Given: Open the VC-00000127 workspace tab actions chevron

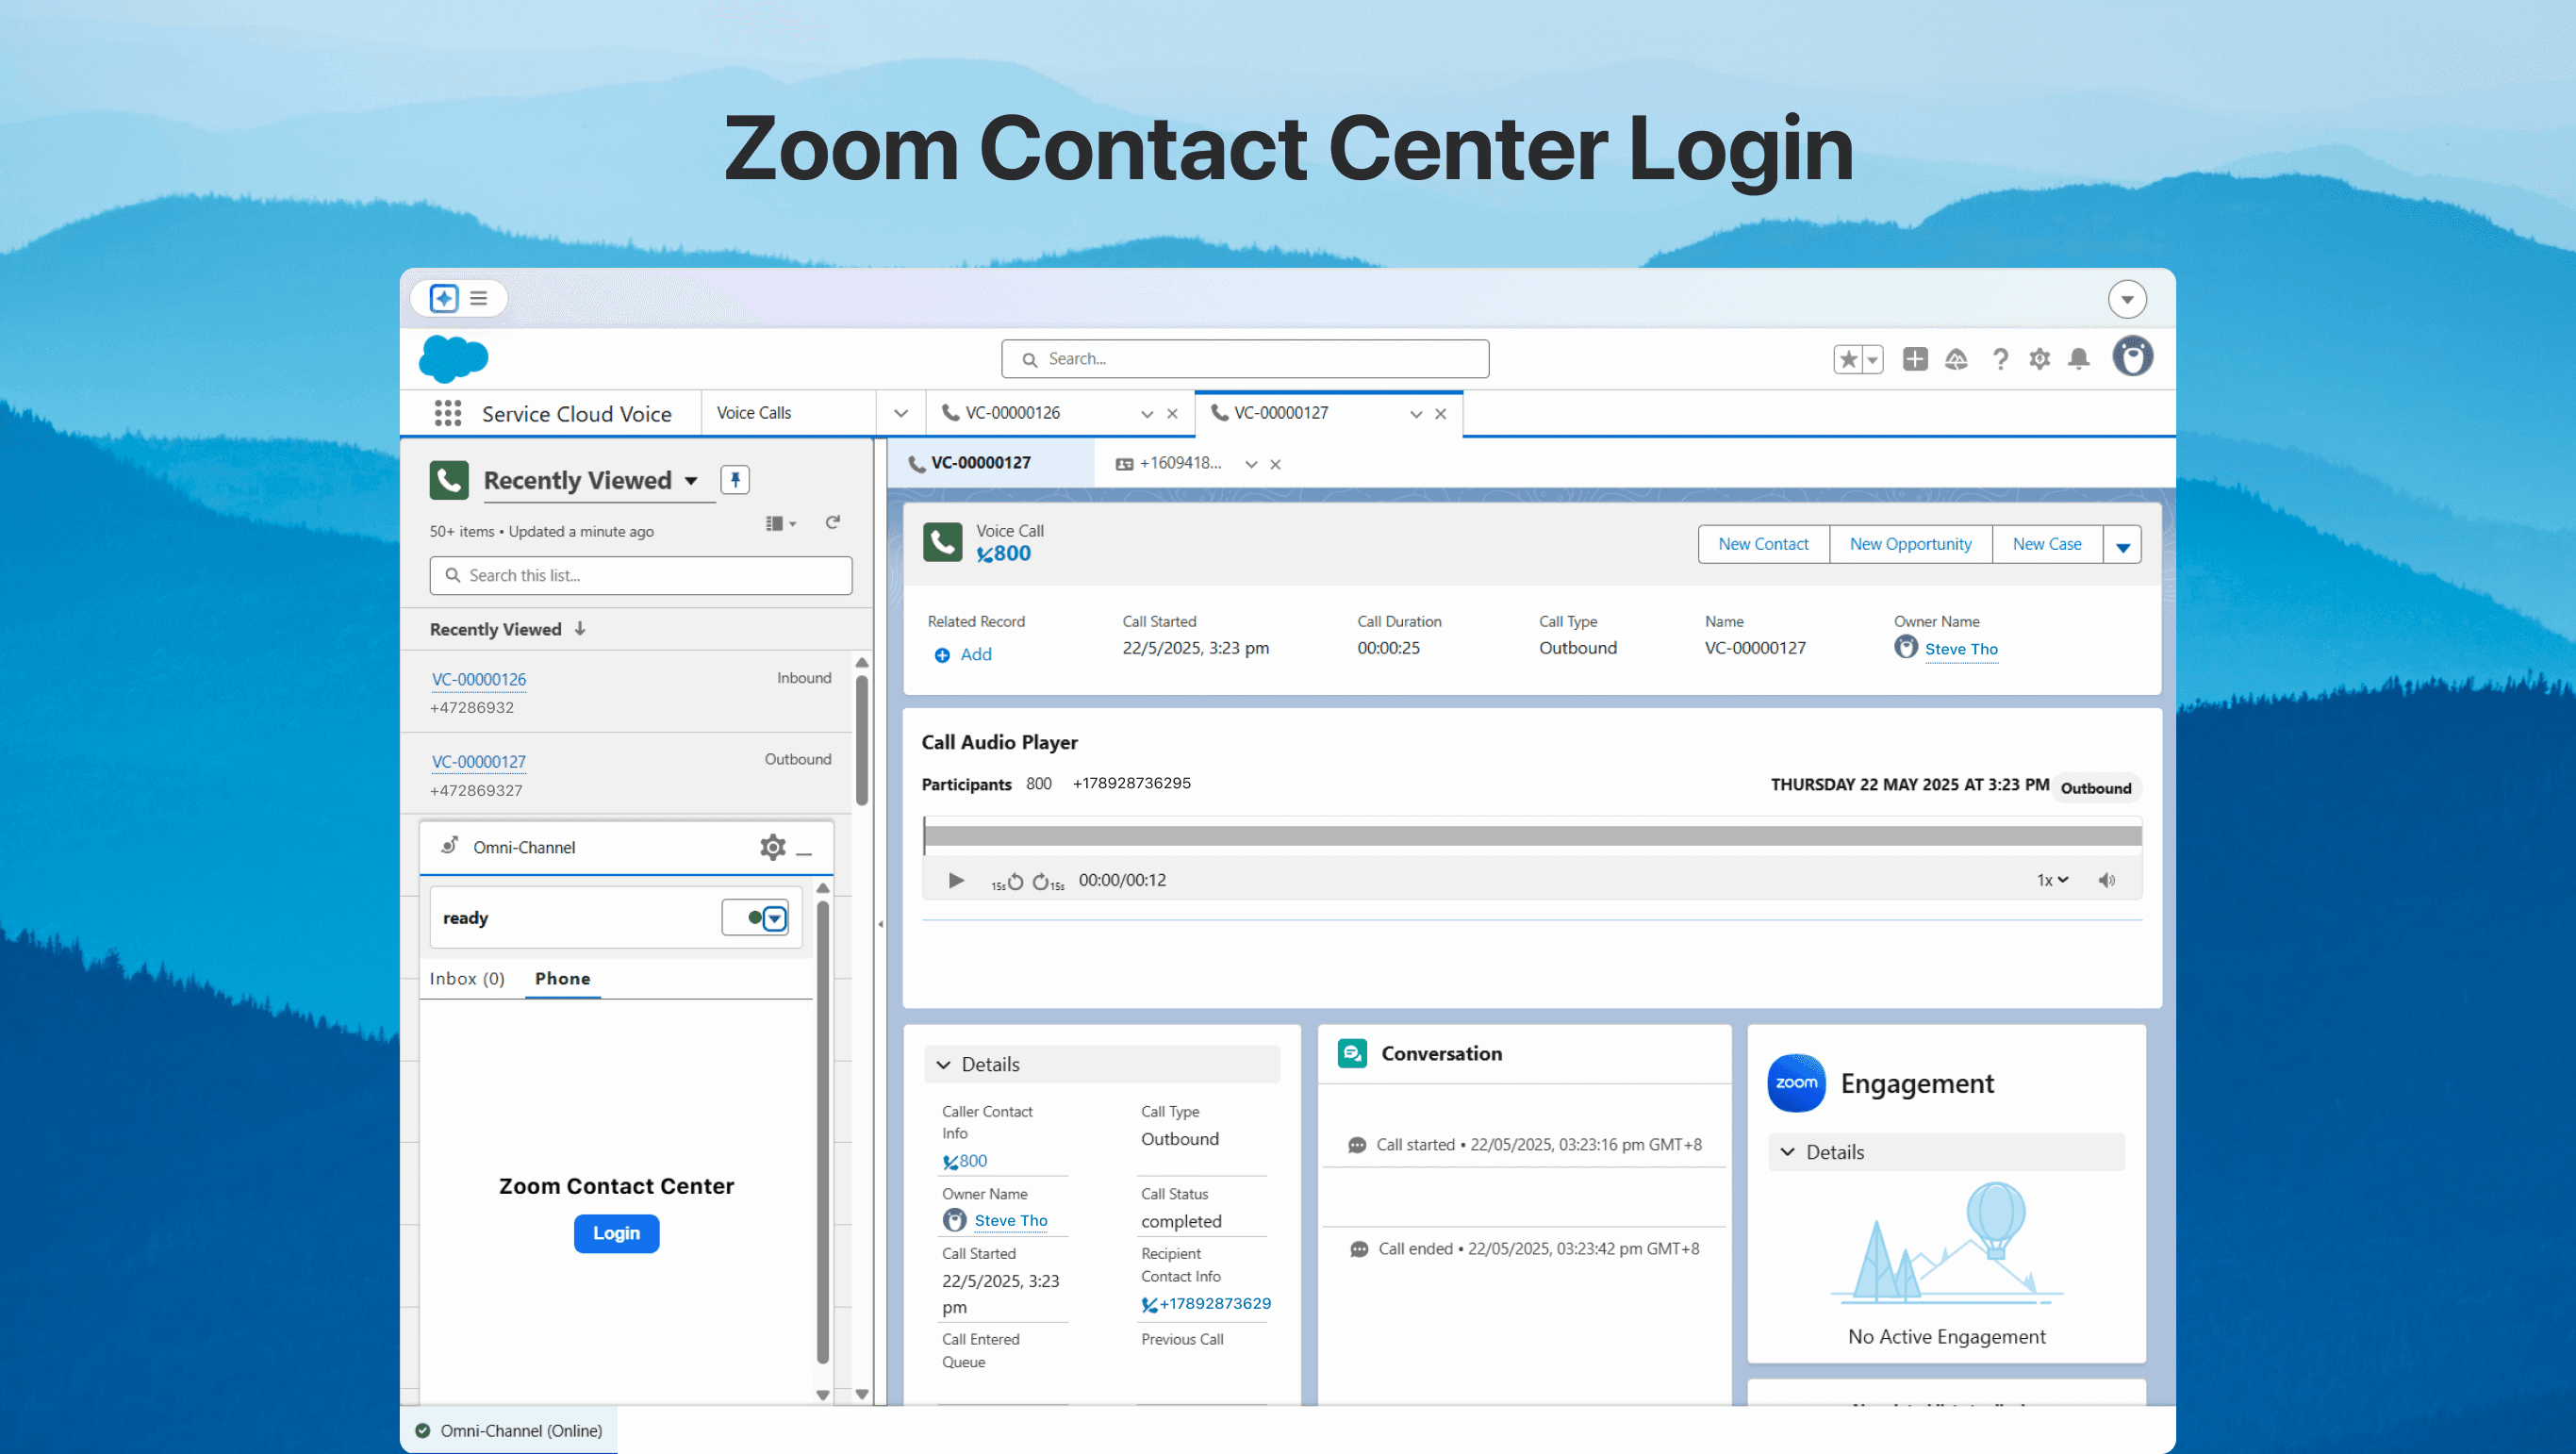Looking at the screenshot, I should 1416,414.
